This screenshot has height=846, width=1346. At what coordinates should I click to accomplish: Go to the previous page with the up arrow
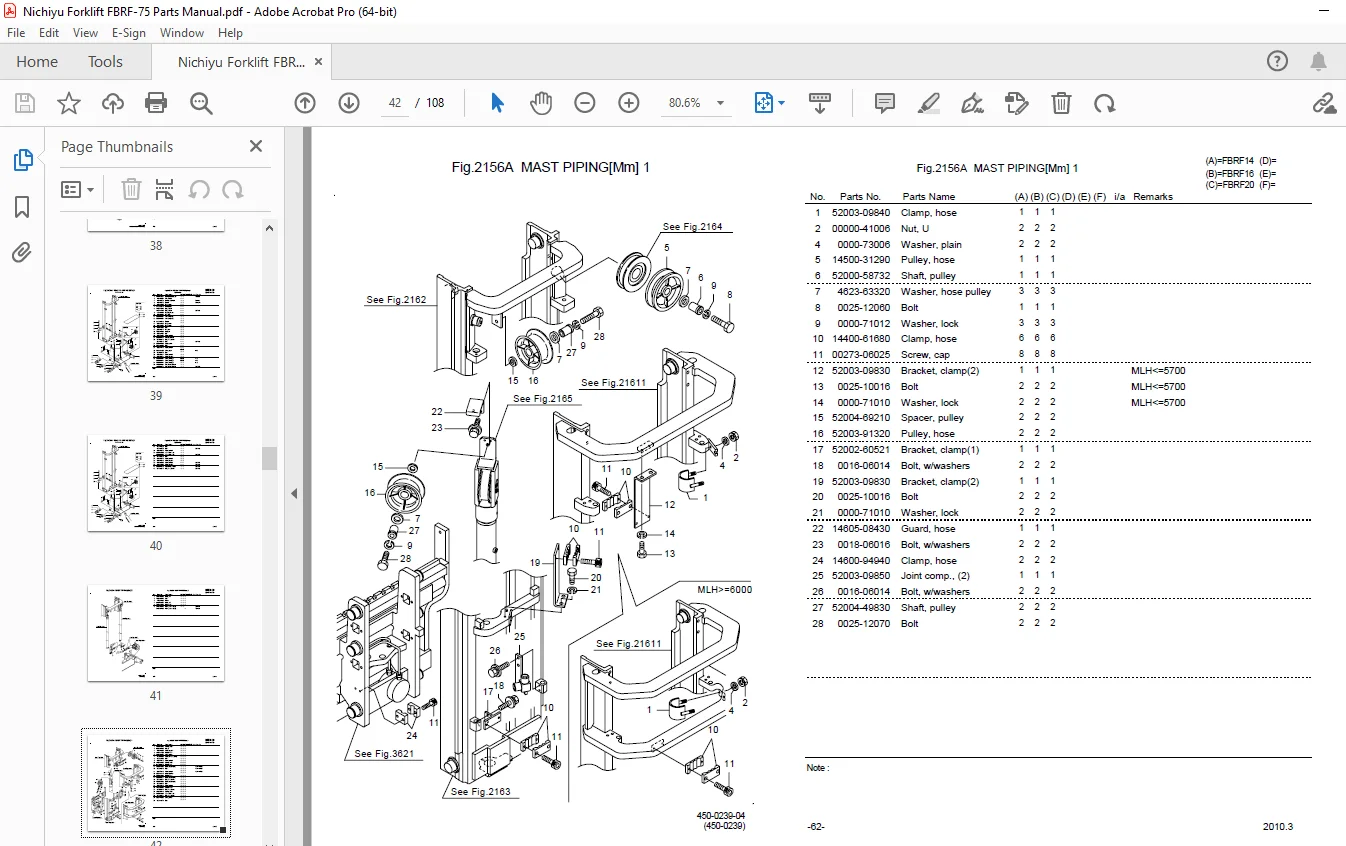(x=305, y=103)
